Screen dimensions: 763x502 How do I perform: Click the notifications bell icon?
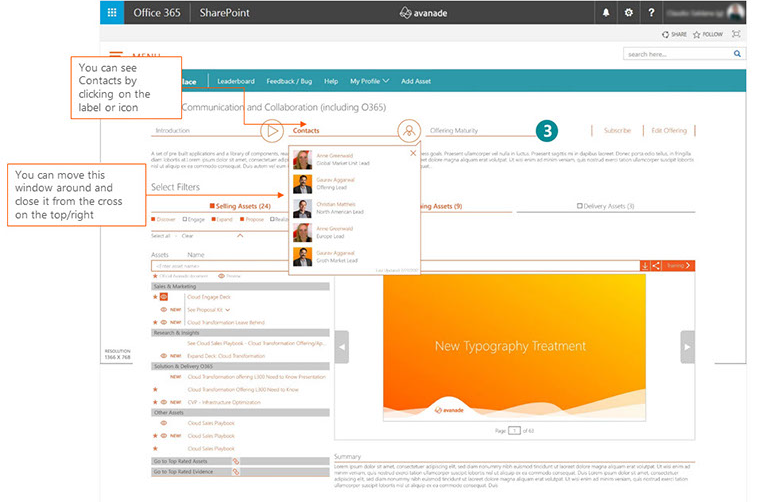[605, 13]
